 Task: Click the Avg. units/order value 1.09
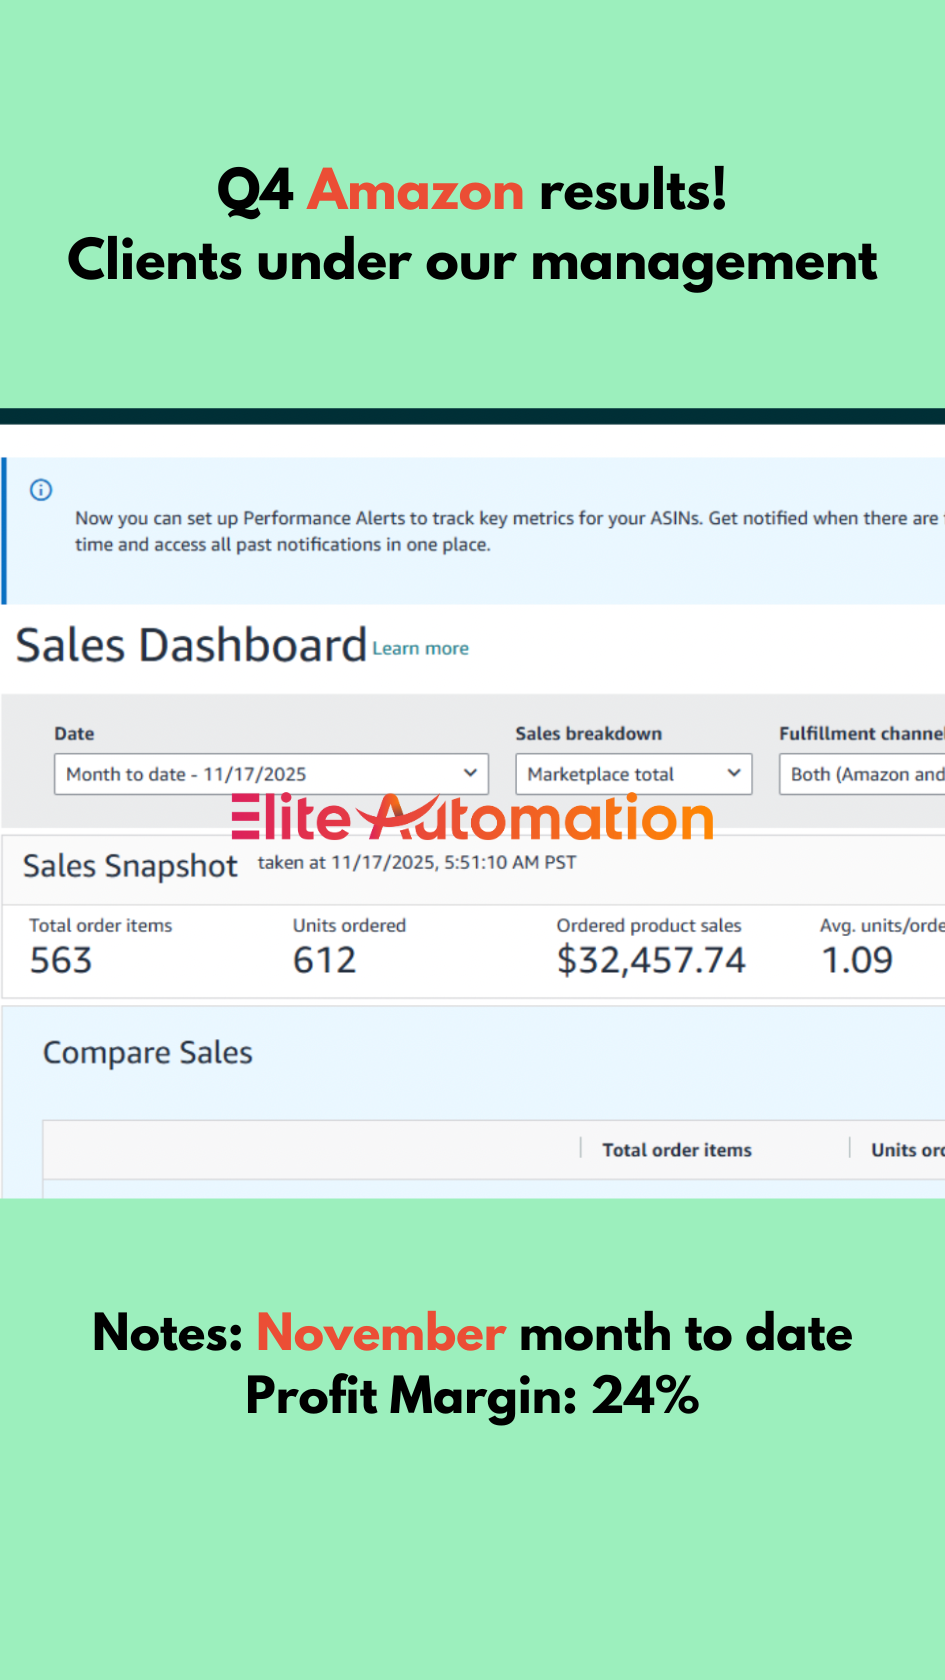857,960
